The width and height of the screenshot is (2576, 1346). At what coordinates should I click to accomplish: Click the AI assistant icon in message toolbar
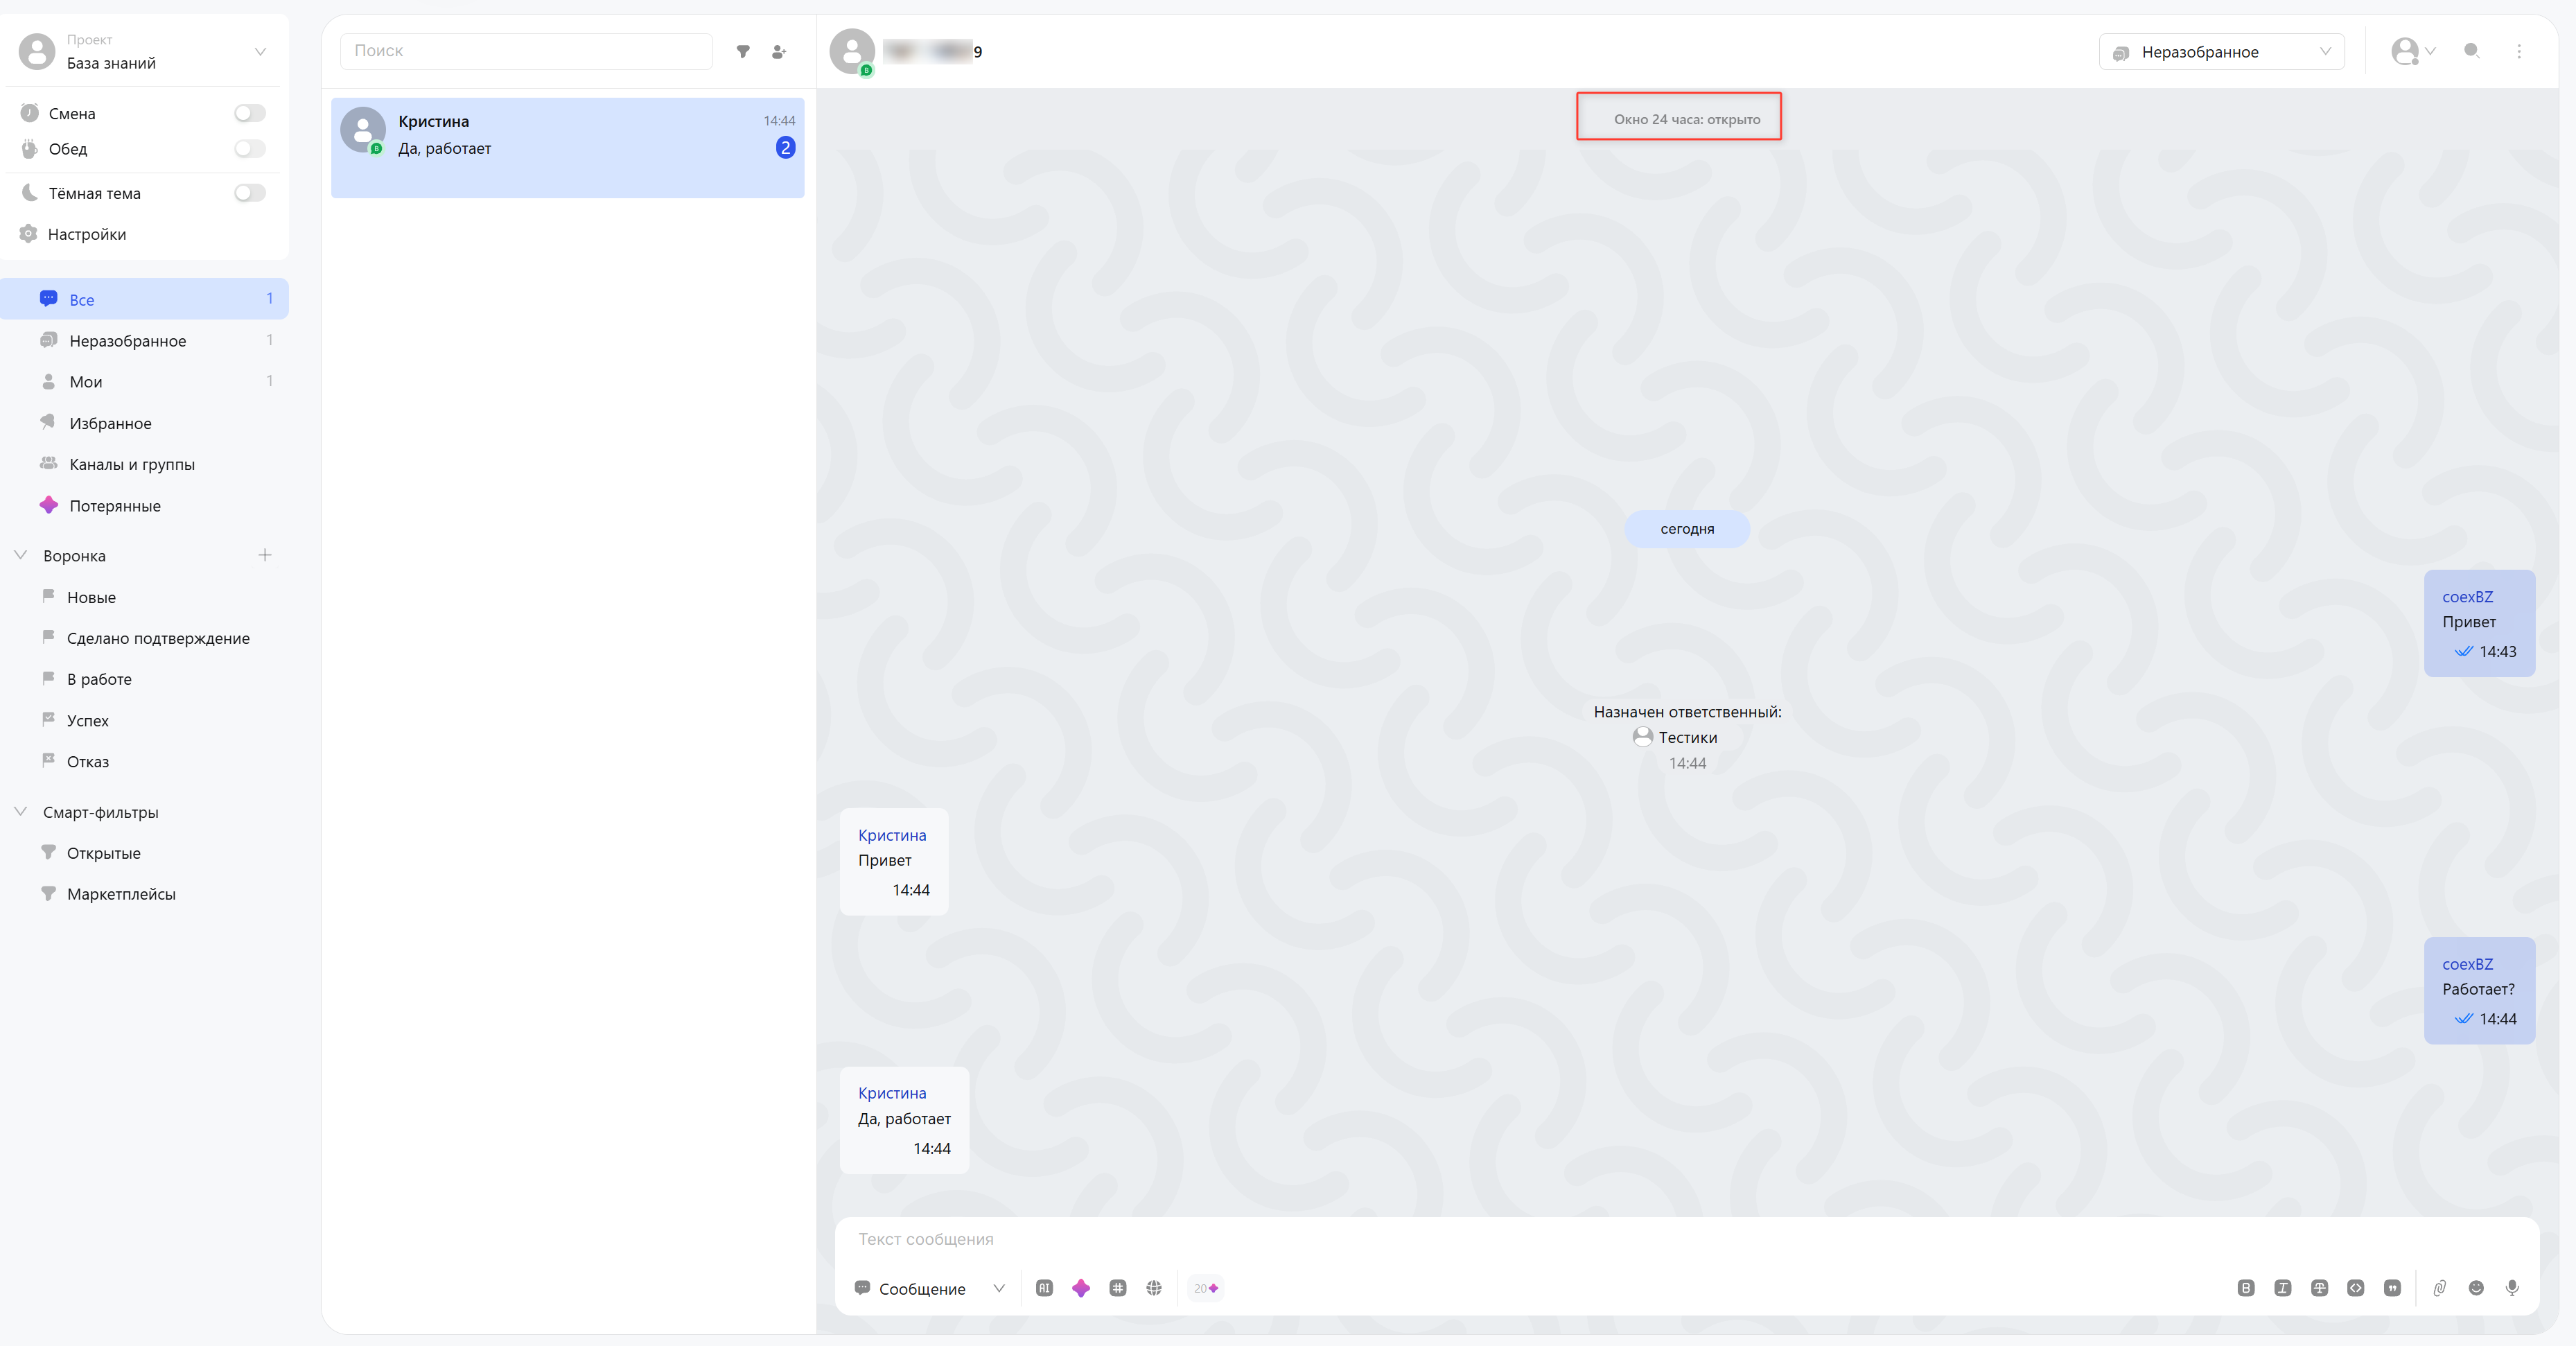(x=1044, y=1288)
